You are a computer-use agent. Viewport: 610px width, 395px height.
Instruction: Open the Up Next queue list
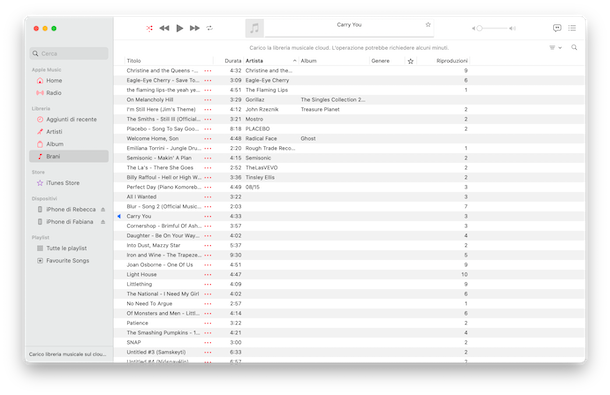tap(572, 28)
